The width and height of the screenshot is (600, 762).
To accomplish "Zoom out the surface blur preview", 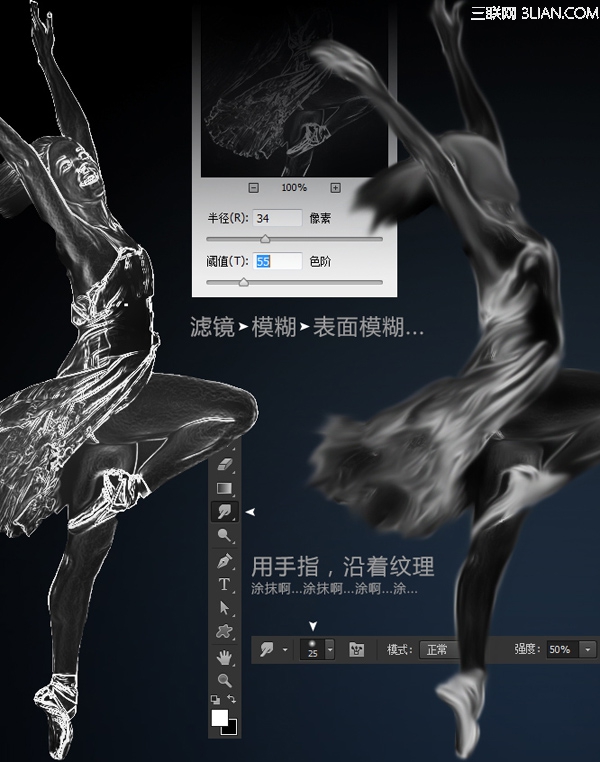I will 254,188.
